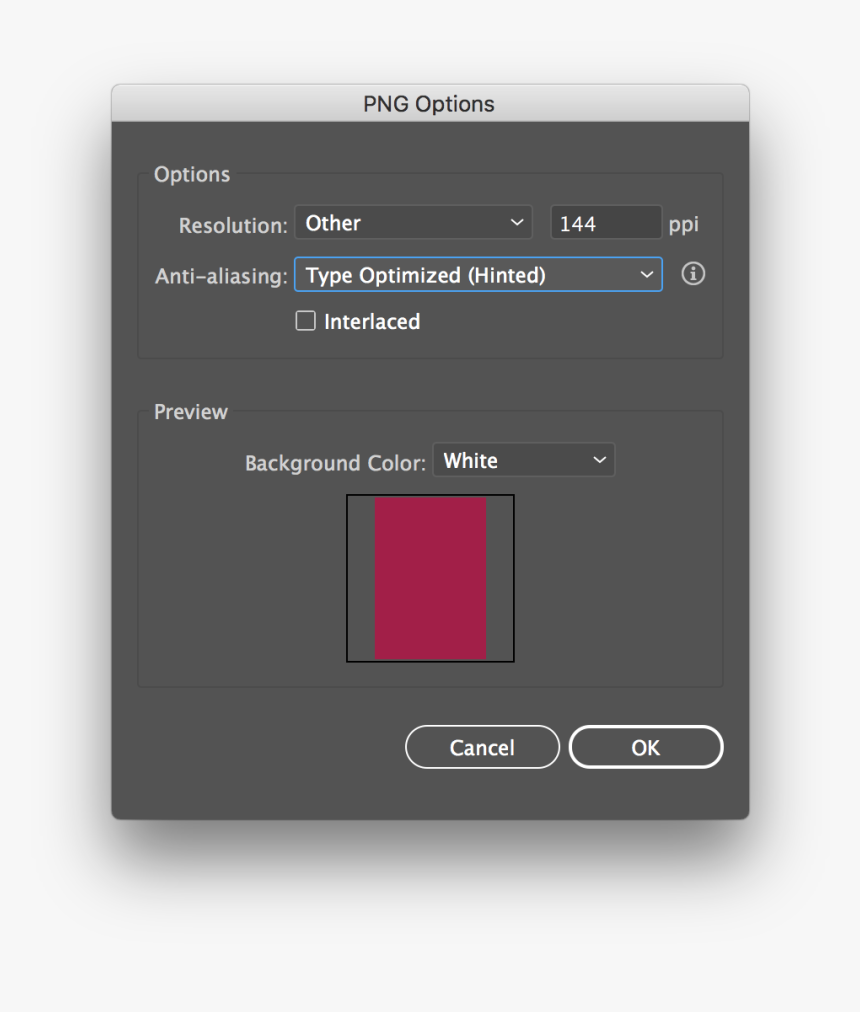Viewport: 860px width, 1012px height.
Task: Expand the Type Optimized (Hinted) dropdown
Action: click(x=477, y=274)
